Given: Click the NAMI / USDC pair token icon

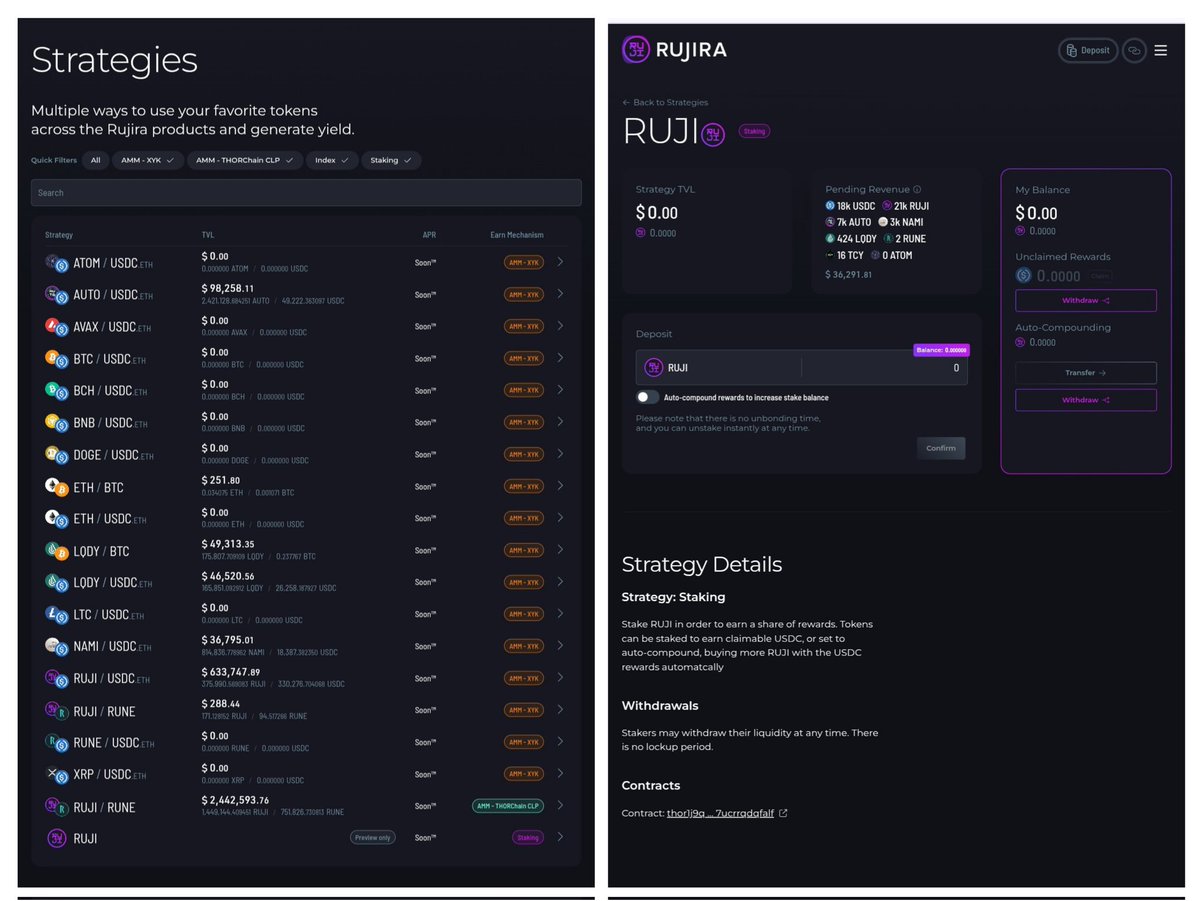Looking at the screenshot, I should pyautogui.click(x=57, y=646).
